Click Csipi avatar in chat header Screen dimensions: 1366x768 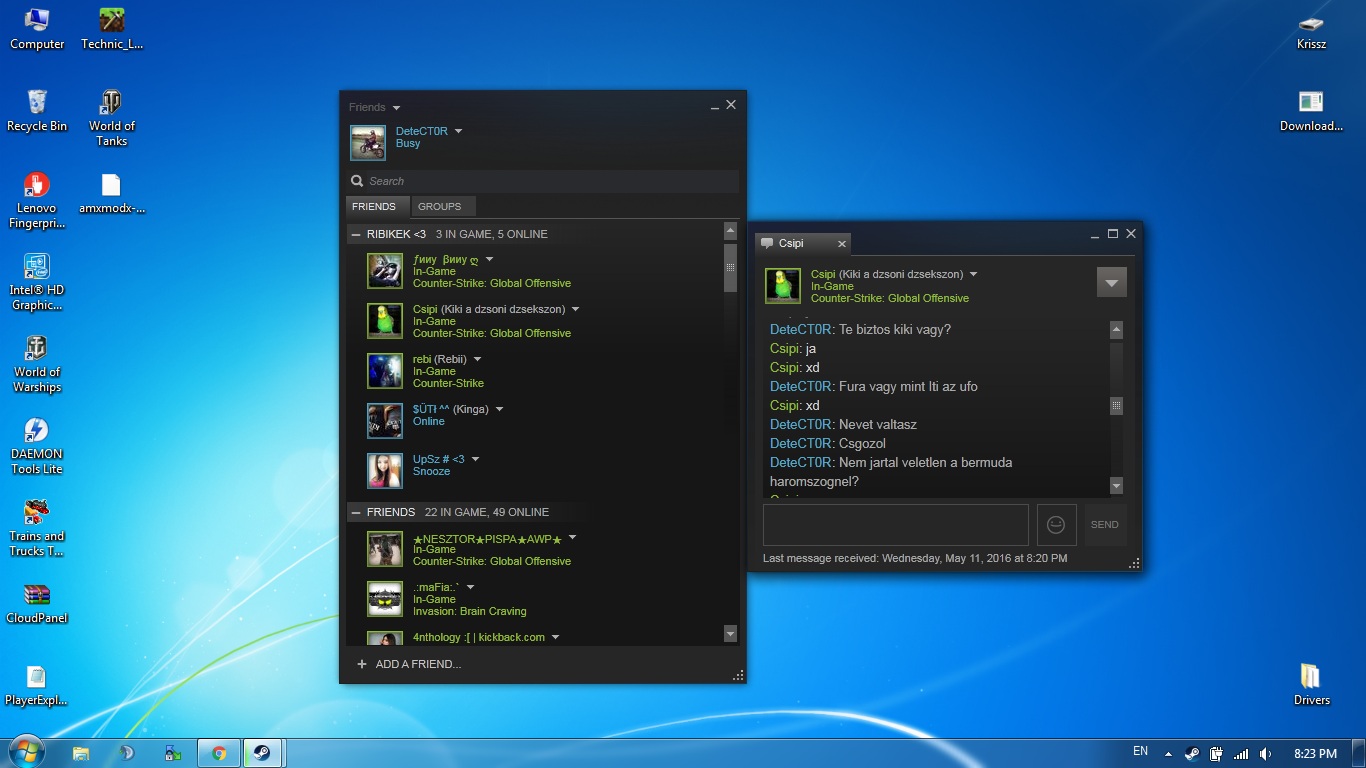(x=783, y=286)
